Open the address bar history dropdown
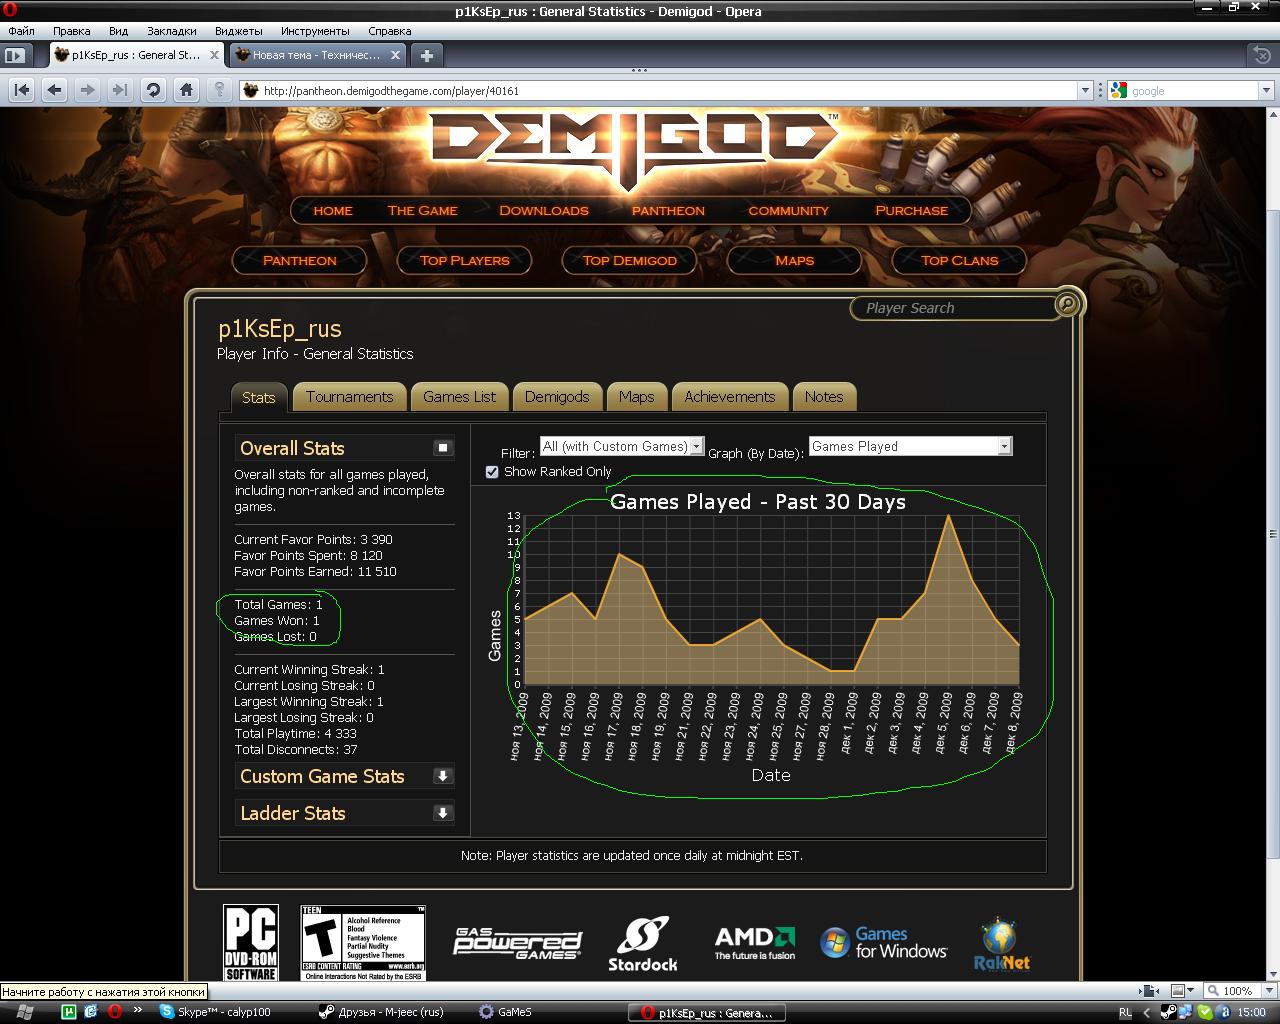 pos(1085,91)
